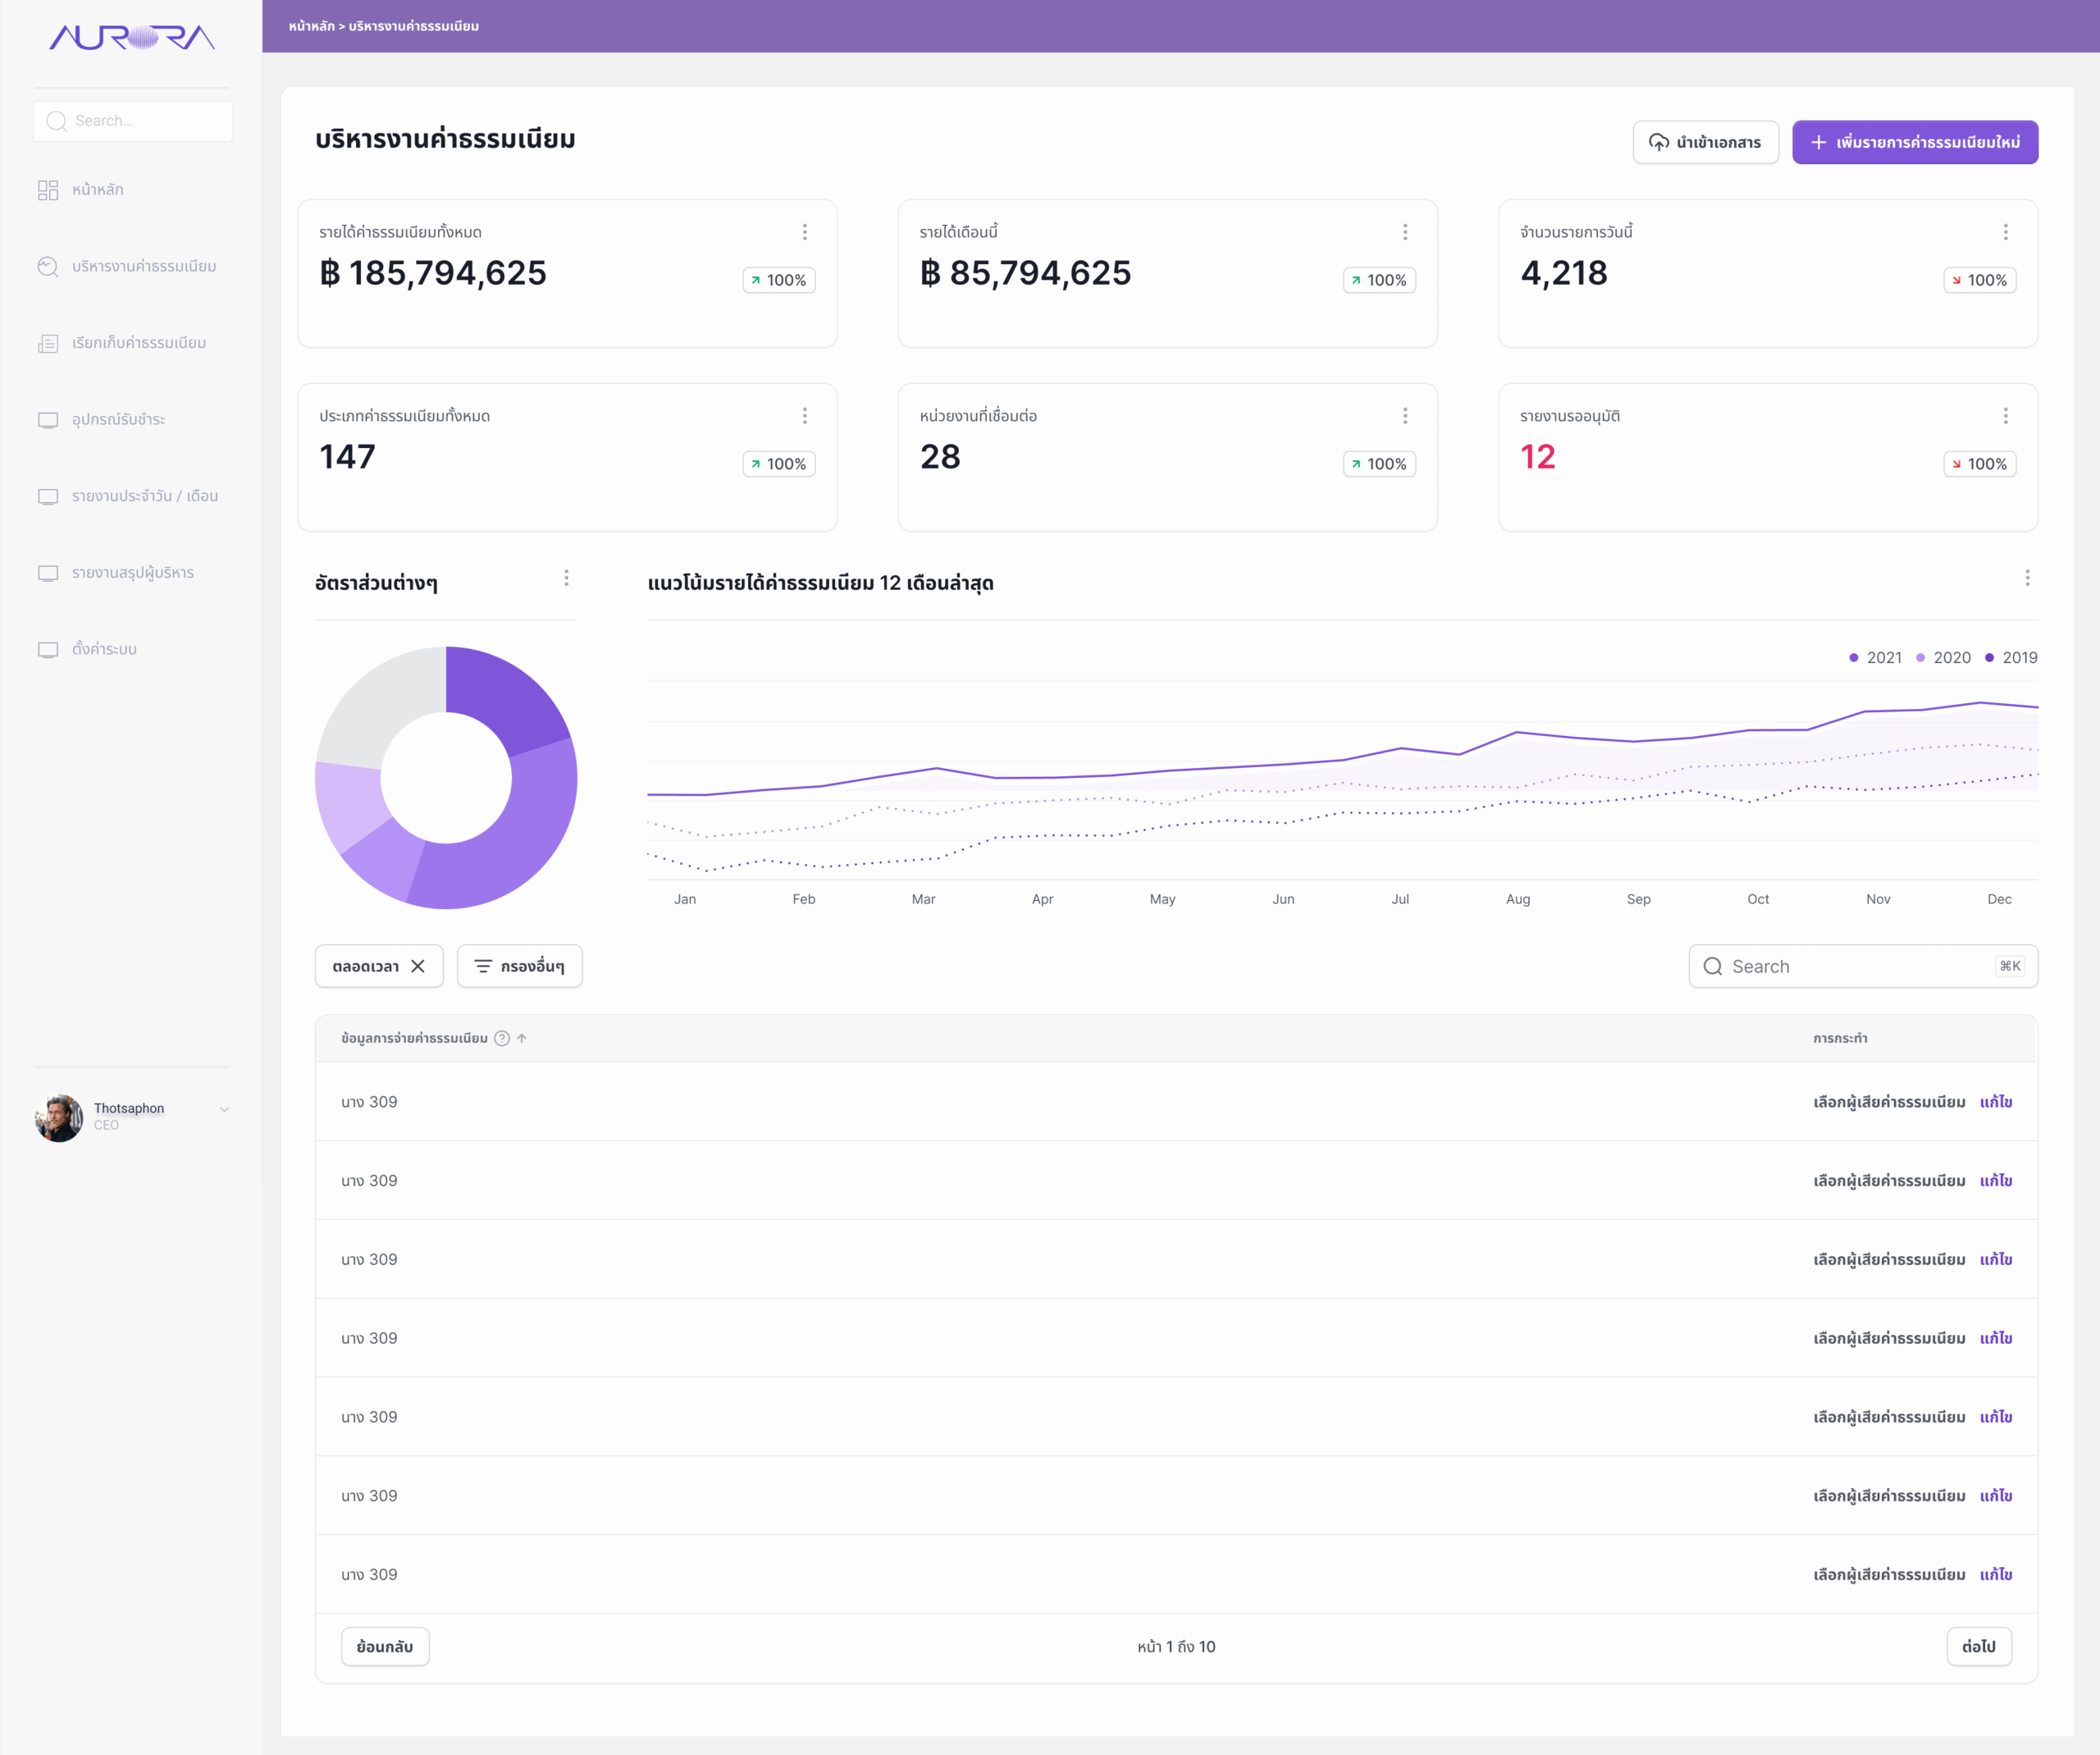Open kebab menu on รายงานรออนุมัติ card

coord(2005,416)
